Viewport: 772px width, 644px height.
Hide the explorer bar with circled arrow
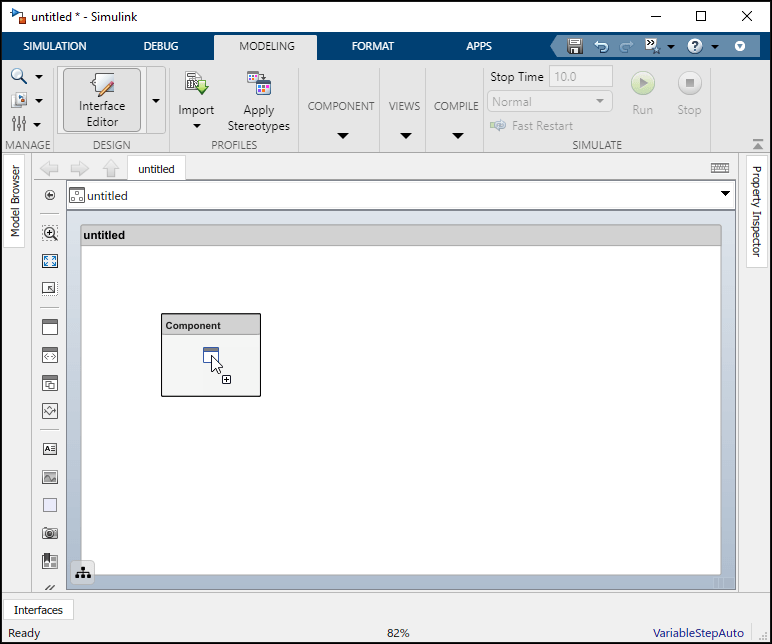[x=50, y=195]
